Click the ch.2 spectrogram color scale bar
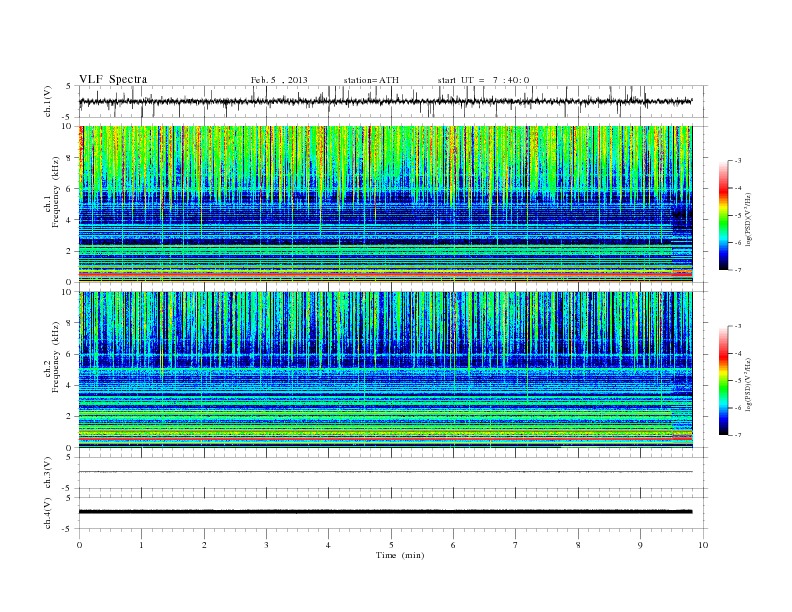The image size is (792, 612). [723, 381]
